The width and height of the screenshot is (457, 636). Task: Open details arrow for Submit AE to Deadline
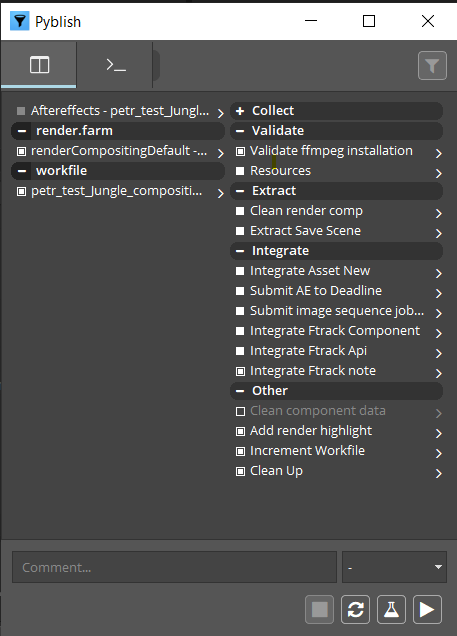click(x=438, y=293)
